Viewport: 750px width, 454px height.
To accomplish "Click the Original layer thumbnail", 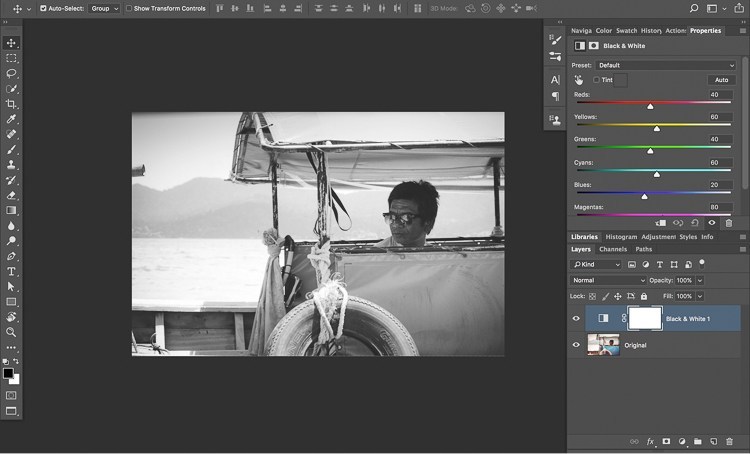I will [603, 345].
